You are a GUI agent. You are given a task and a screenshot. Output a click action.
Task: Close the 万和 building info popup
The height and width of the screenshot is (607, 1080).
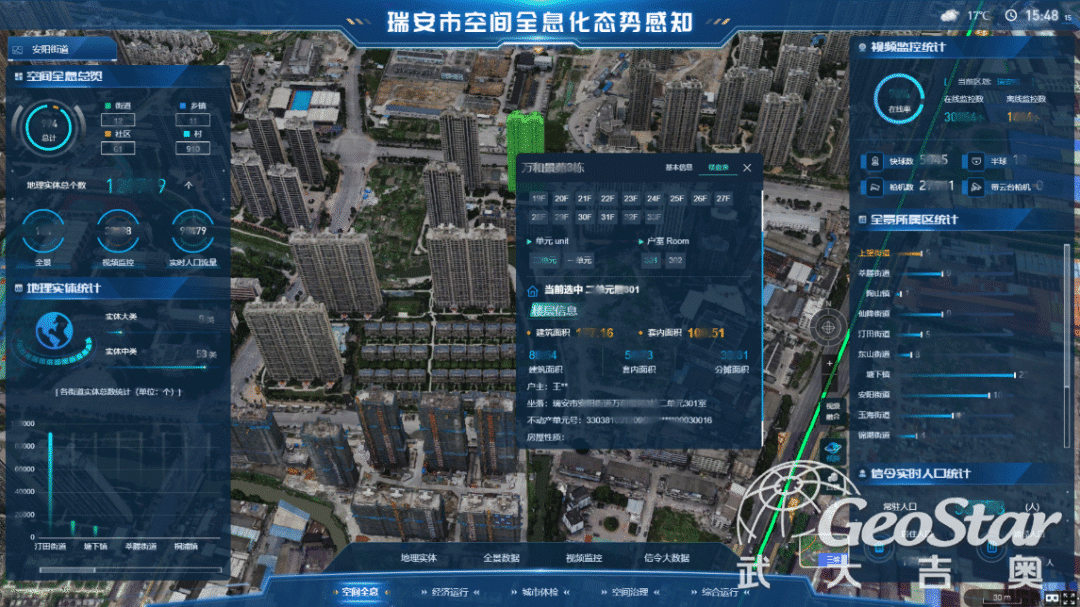click(746, 168)
